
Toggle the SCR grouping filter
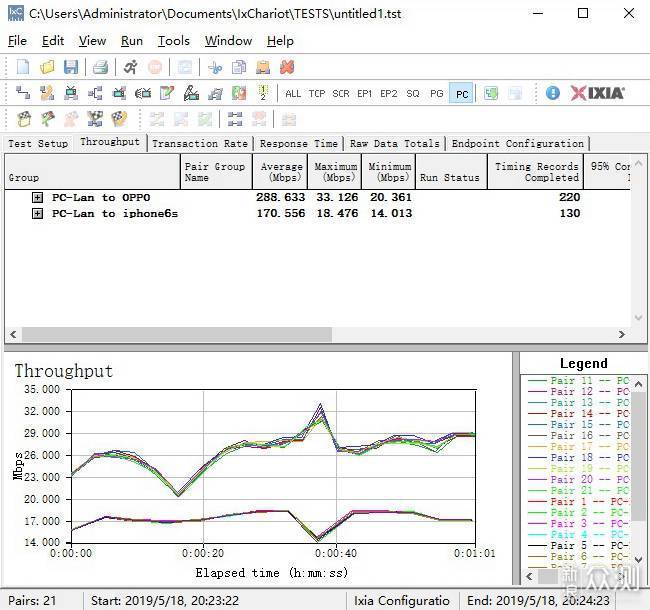341,94
